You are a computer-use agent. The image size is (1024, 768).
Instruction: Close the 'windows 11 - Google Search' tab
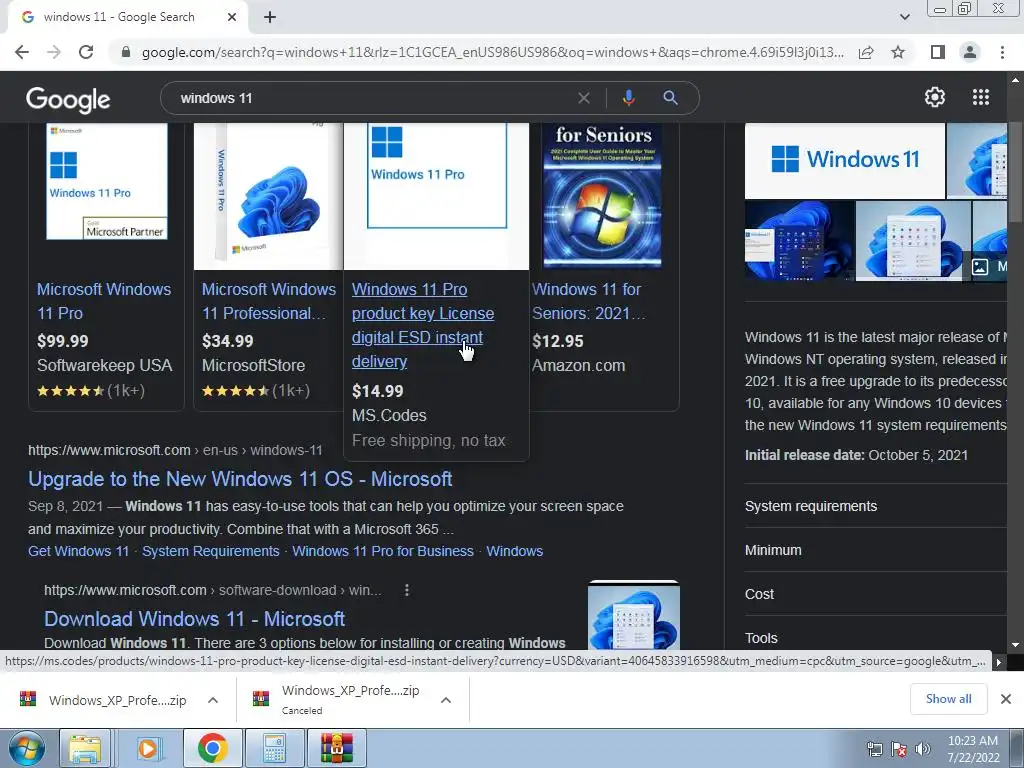click(x=232, y=18)
